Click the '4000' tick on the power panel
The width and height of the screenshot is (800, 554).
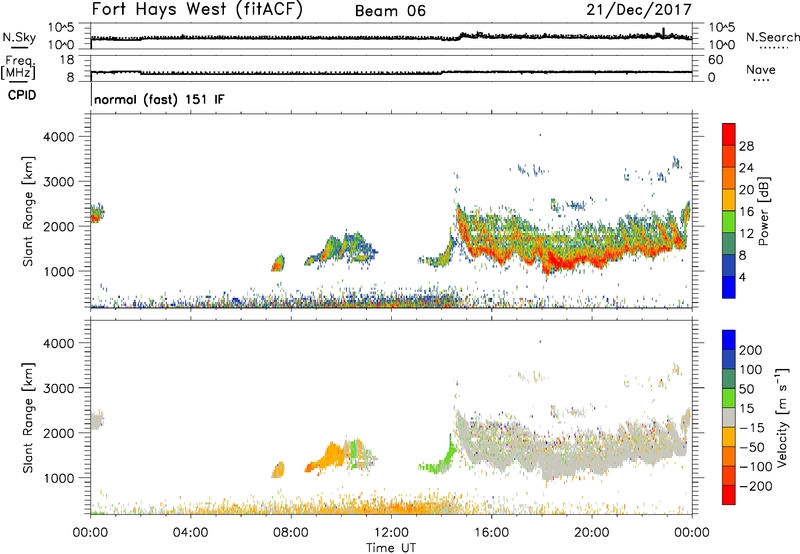tap(58, 137)
